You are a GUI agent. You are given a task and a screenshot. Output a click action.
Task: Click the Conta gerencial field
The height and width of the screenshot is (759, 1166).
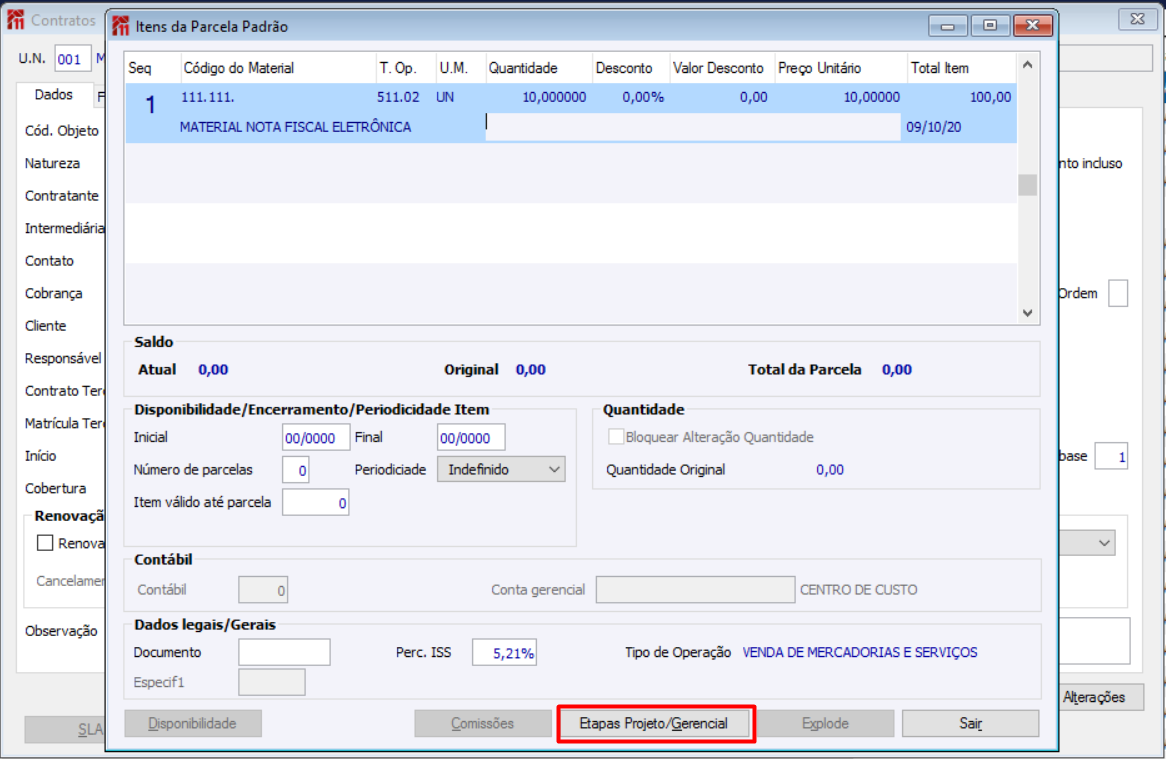click(695, 590)
